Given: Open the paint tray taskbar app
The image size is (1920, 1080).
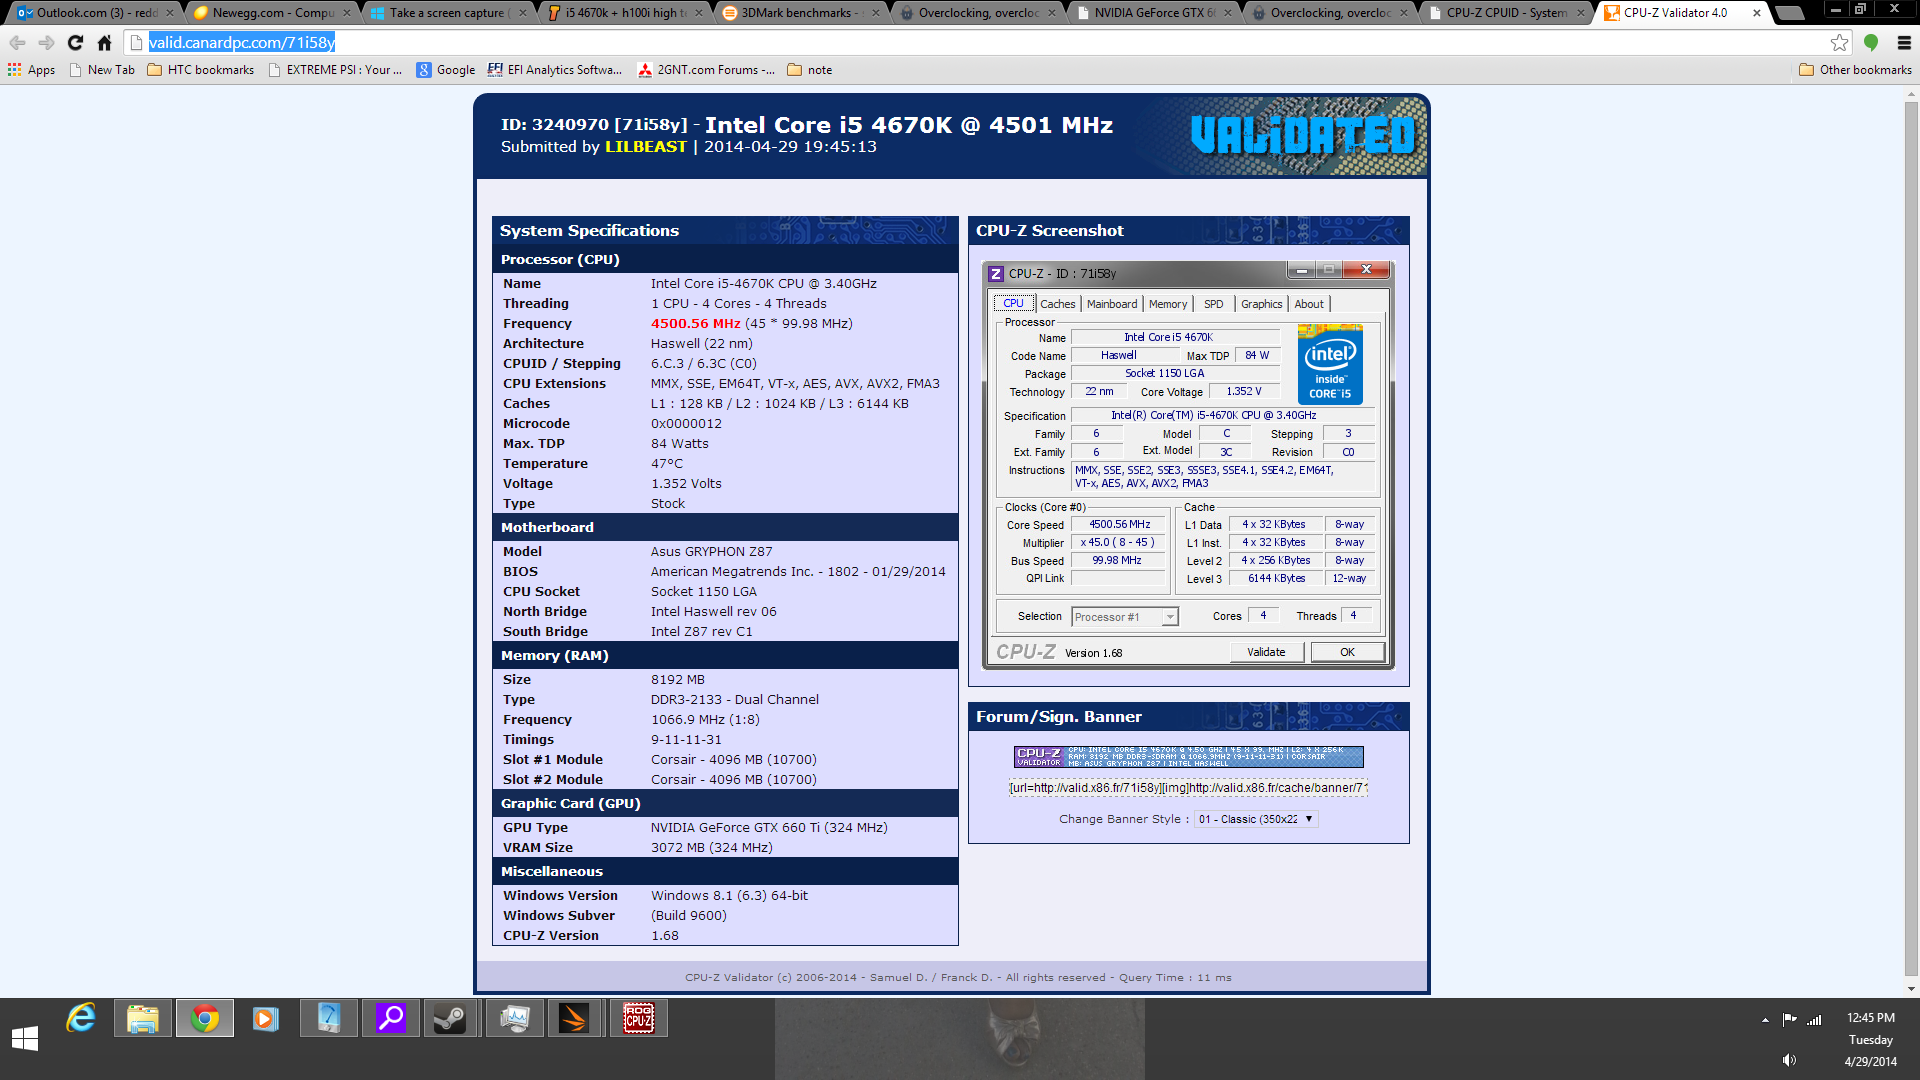Looking at the screenshot, I should point(514,1019).
